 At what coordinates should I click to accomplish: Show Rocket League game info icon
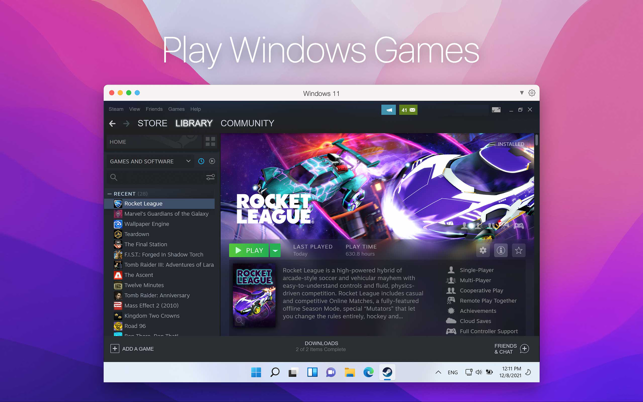tap(501, 250)
